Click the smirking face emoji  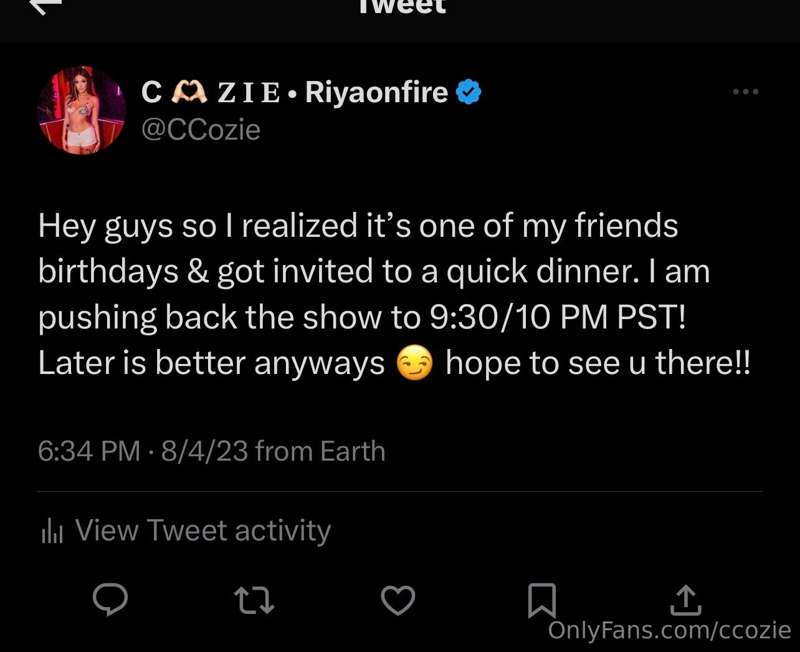pyautogui.click(x=415, y=363)
